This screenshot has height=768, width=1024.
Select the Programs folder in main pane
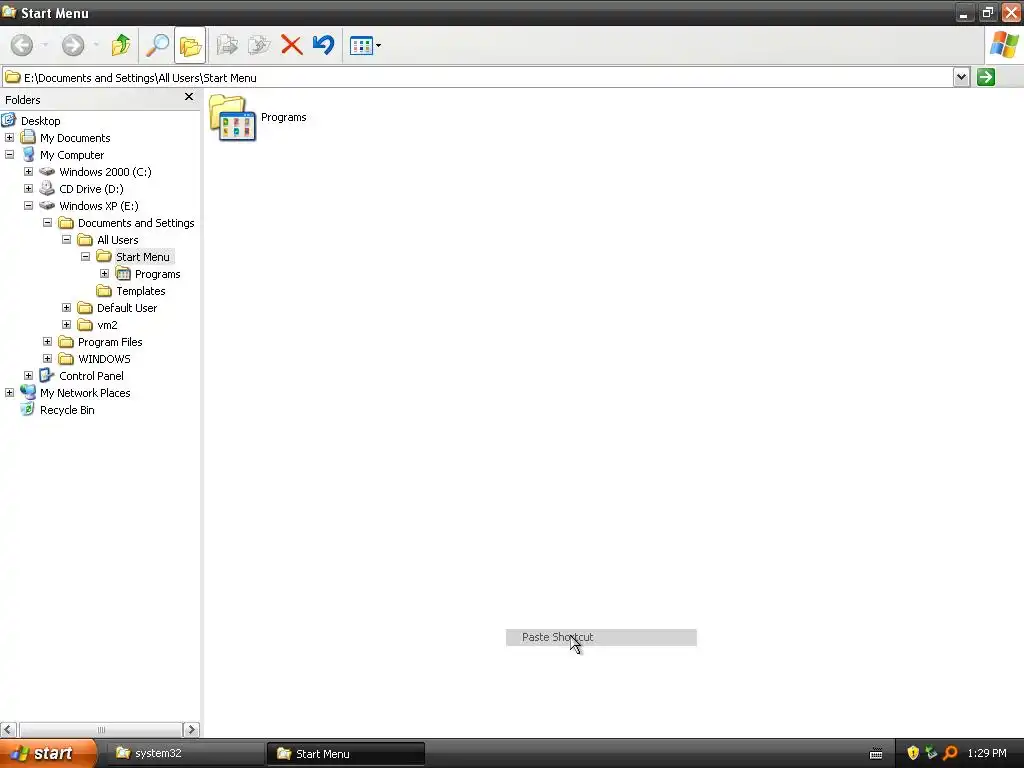coord(258,118)
